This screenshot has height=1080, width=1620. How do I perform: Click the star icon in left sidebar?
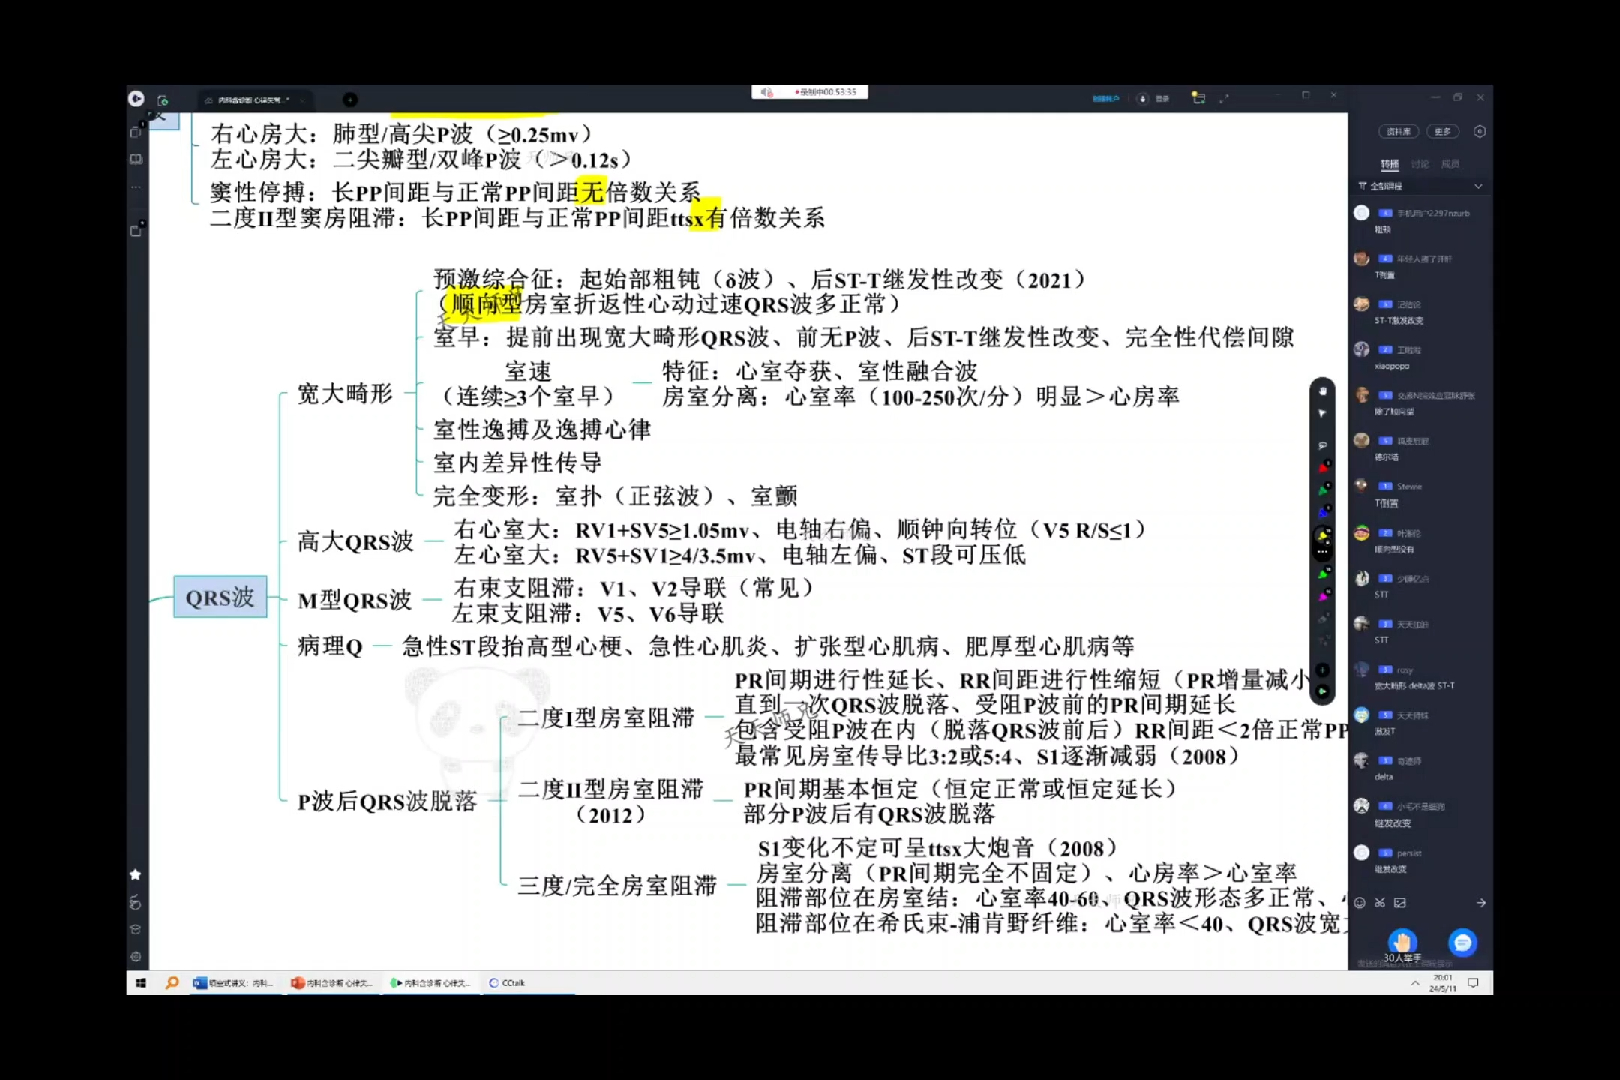tap(136, 875)
